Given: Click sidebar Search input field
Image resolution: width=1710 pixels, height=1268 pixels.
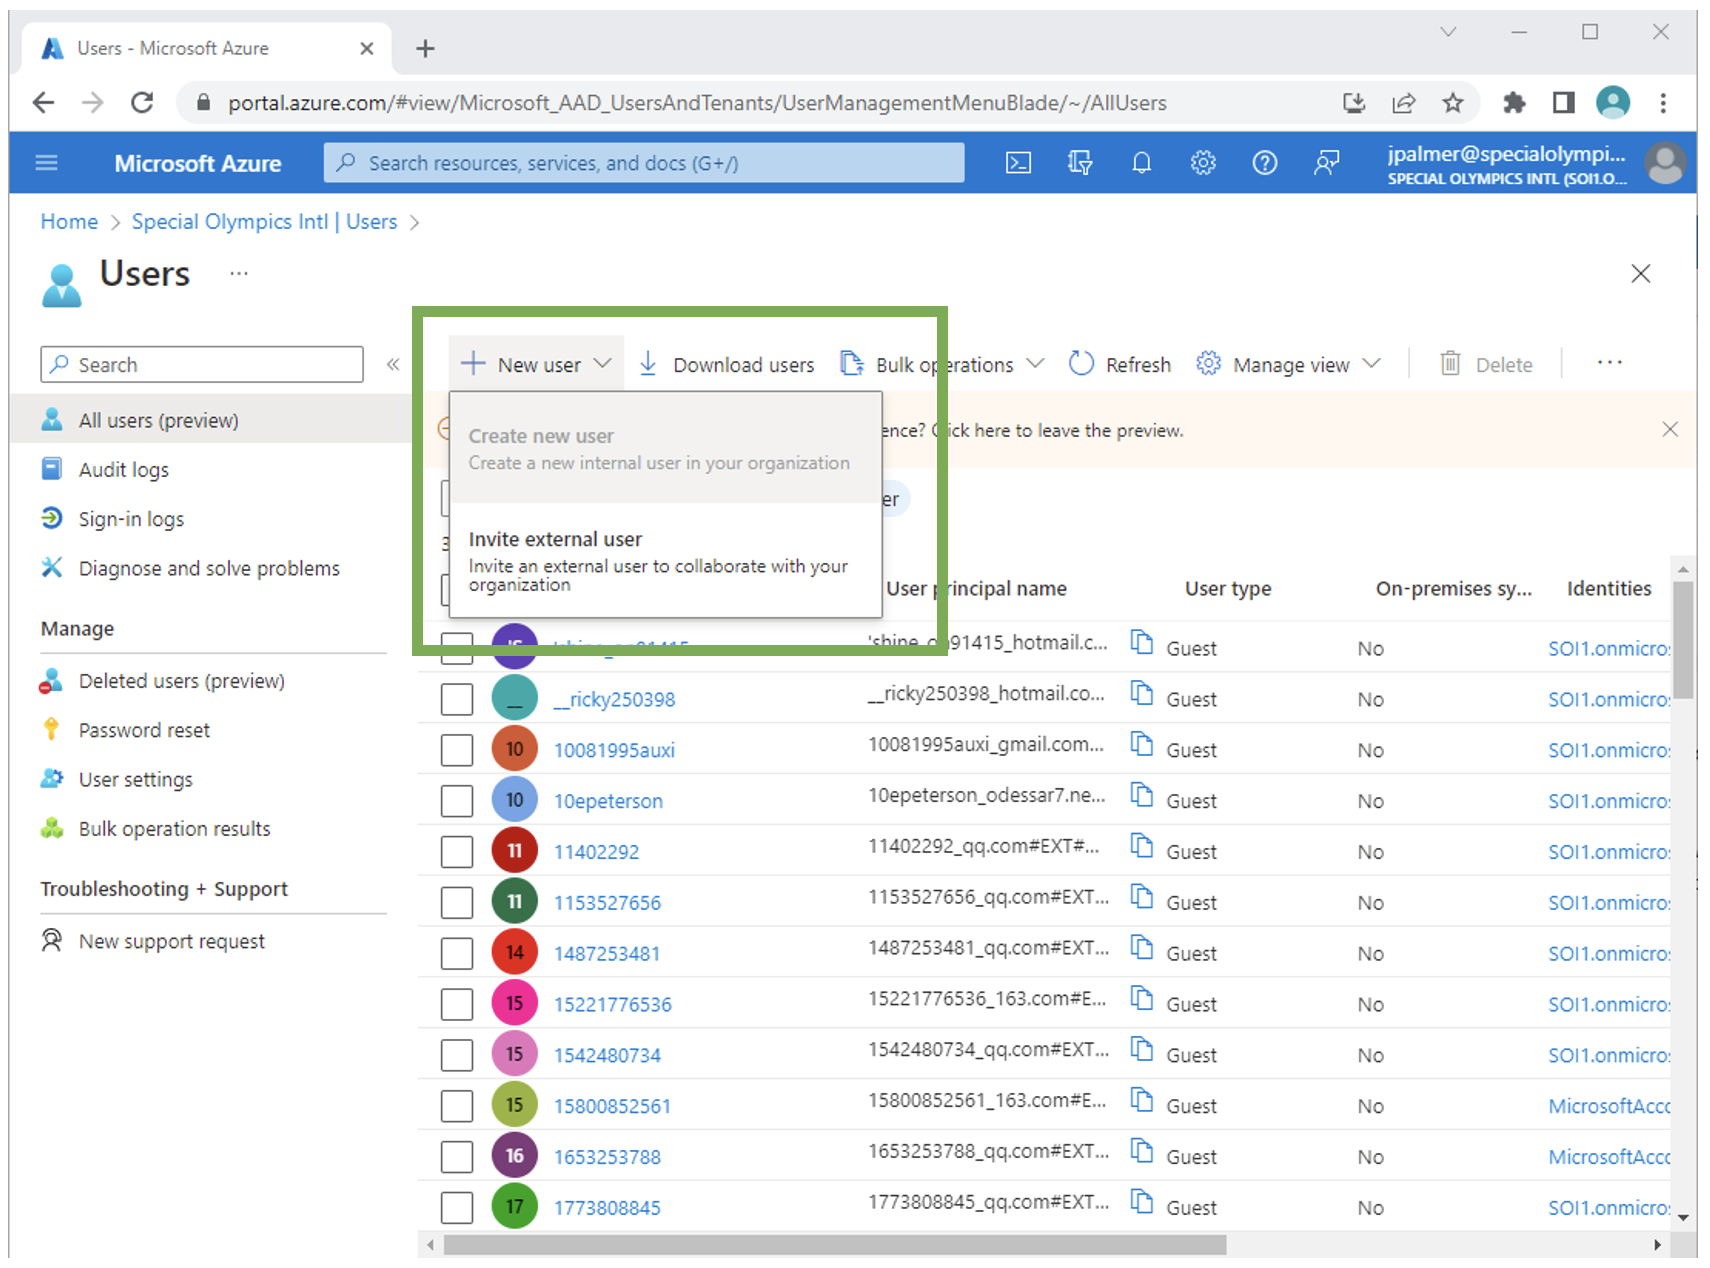Looking at the screenshot, I should point(202,364).
